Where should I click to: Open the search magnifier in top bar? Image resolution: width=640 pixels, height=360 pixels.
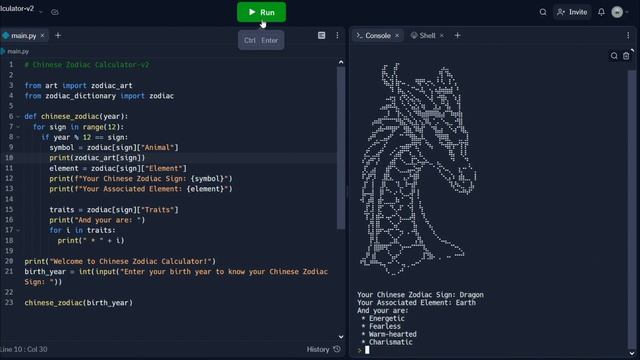click(543, 12)
